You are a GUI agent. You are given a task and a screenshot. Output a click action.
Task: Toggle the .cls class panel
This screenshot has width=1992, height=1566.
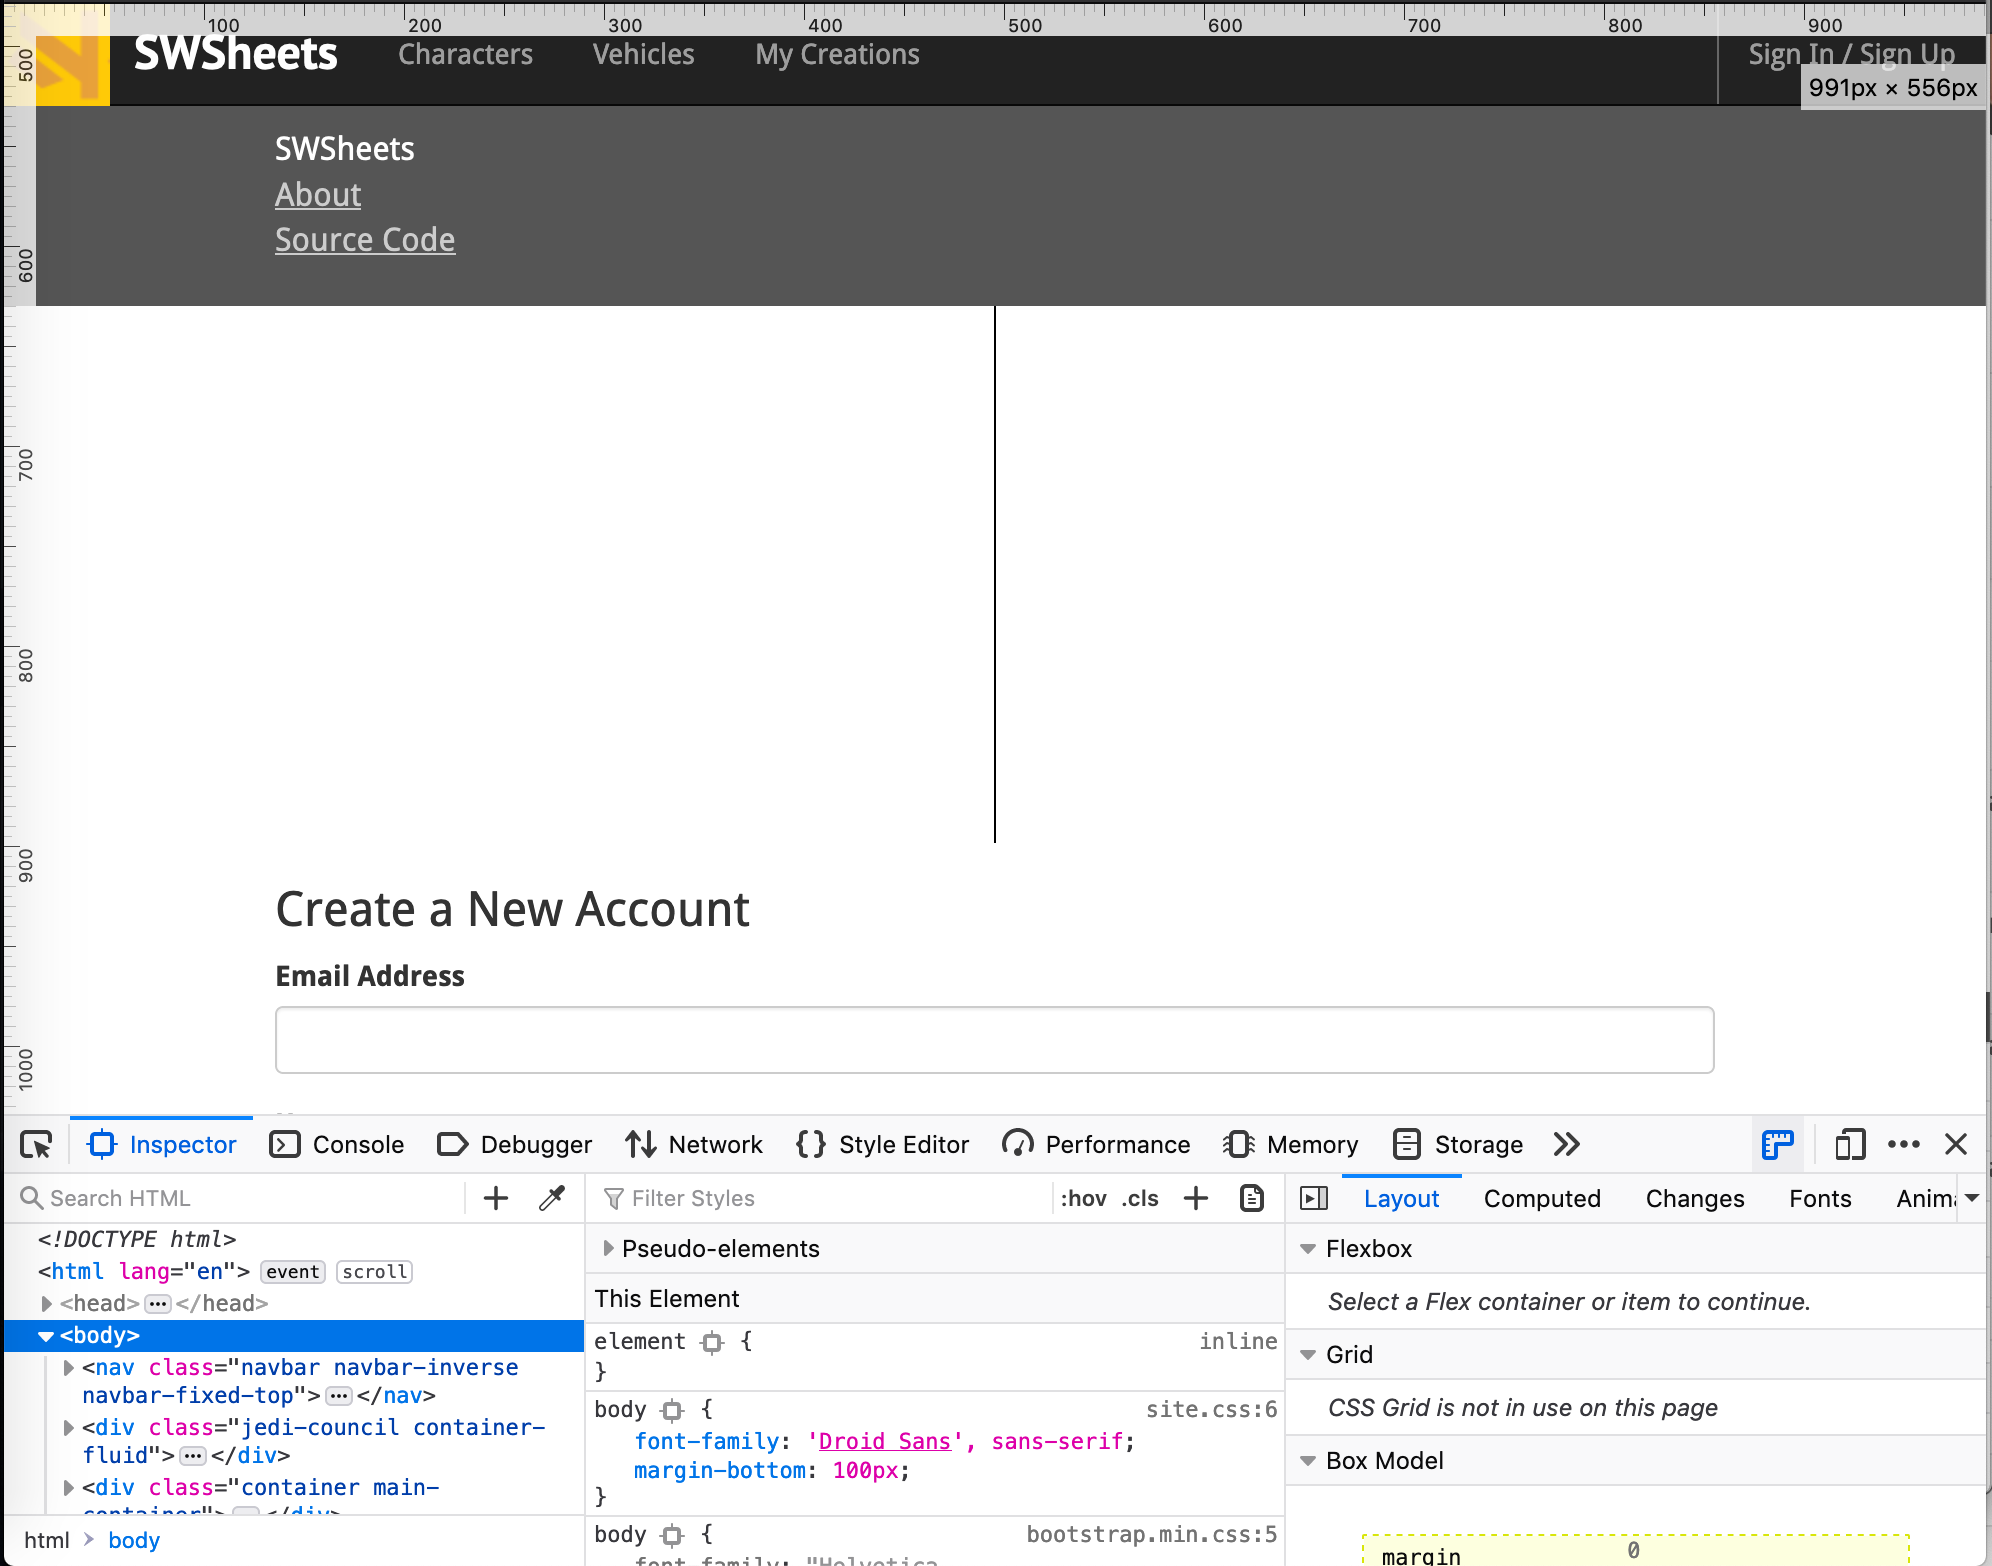tap(1142, 1198)
